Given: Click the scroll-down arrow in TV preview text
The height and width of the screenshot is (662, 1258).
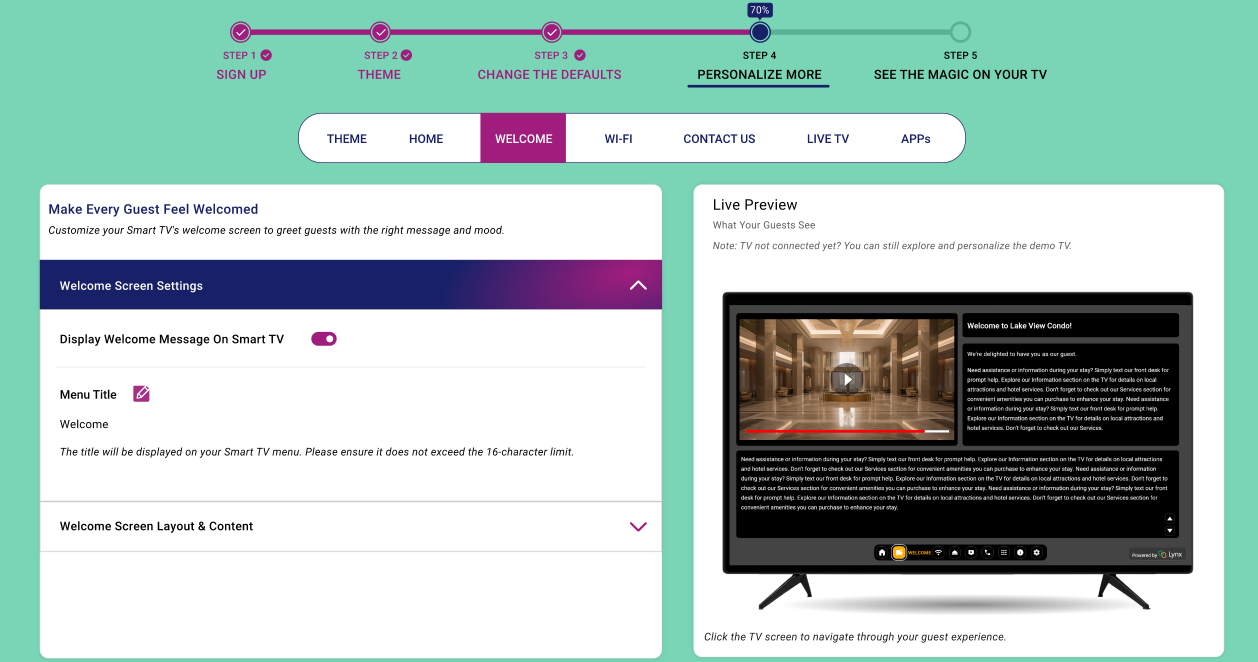Looking at the screenshot, I should point(1170,531).
